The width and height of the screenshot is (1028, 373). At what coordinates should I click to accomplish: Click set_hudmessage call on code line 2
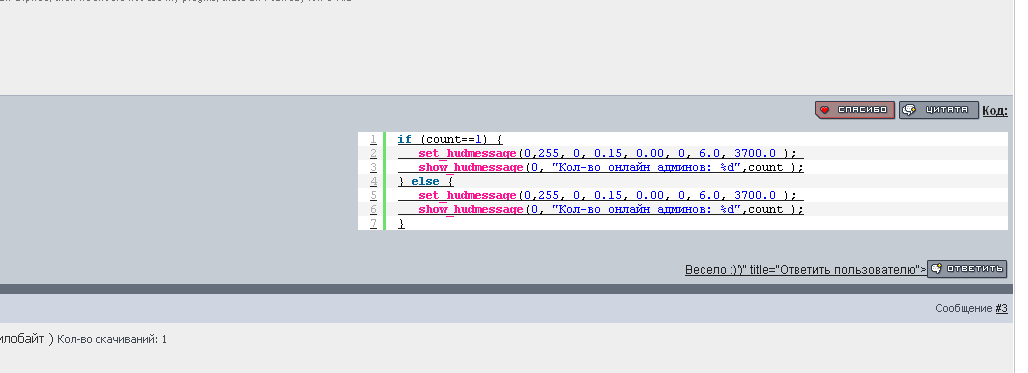coord(467,153)
